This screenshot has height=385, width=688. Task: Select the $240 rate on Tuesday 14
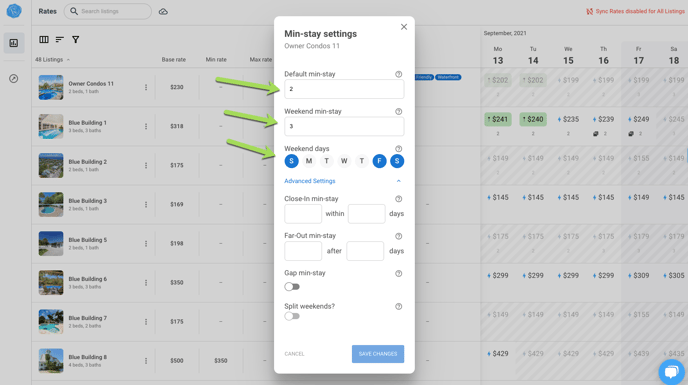tap(533, 119)
